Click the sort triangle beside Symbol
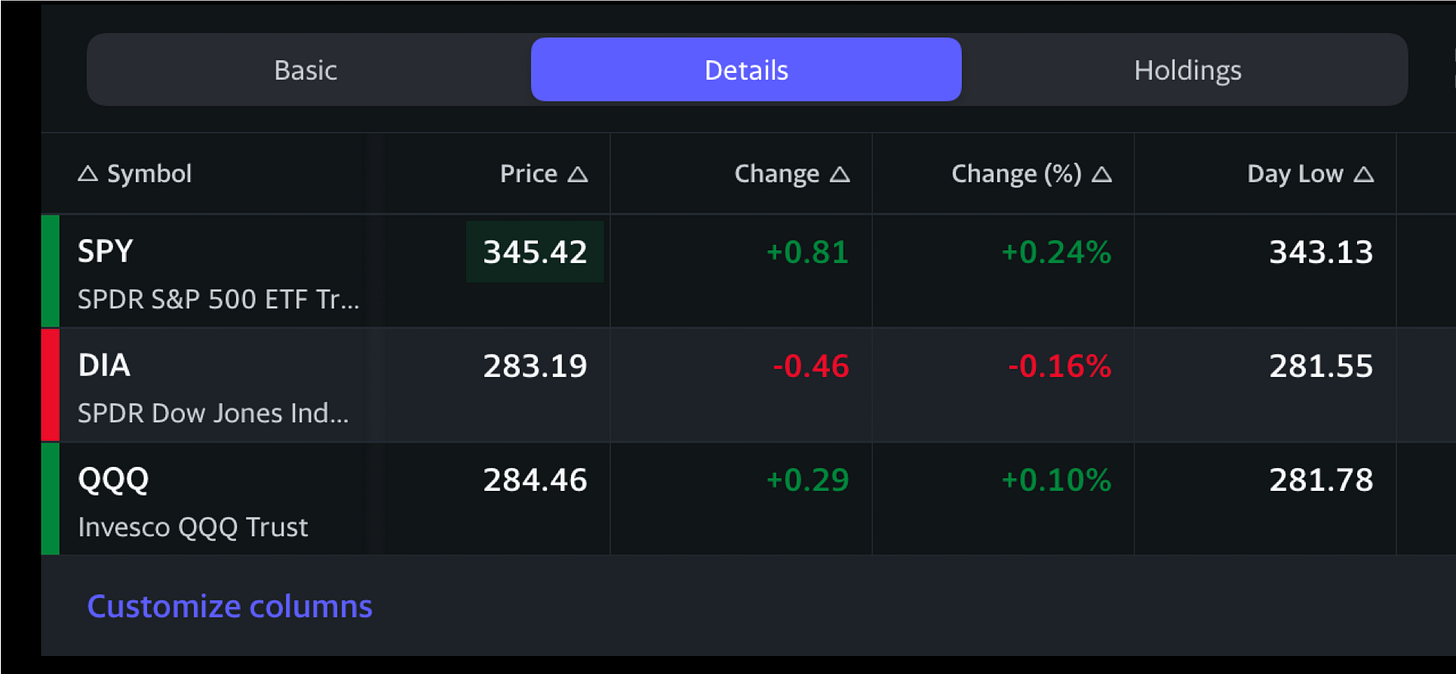Viewport: 1456px width, 674px height. click(88, 174)
